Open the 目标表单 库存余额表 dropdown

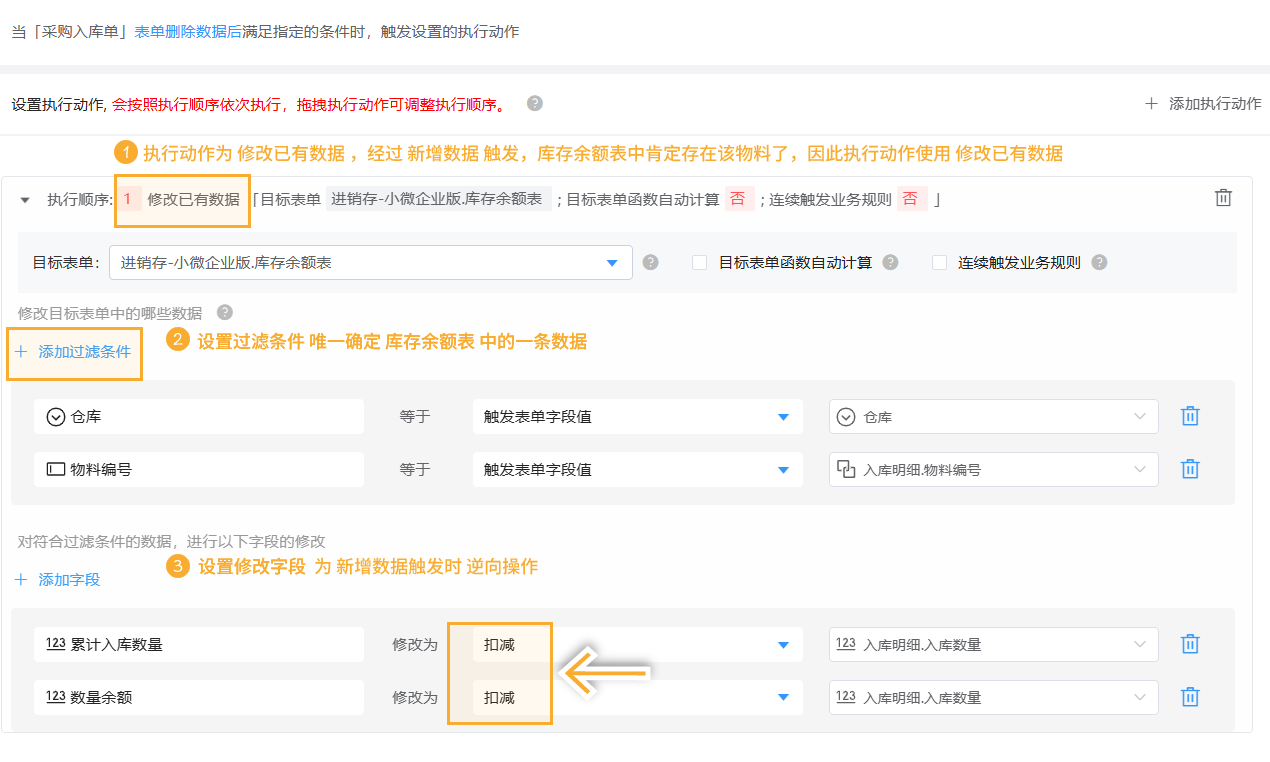pyautogui.click(x=612, y=263)
